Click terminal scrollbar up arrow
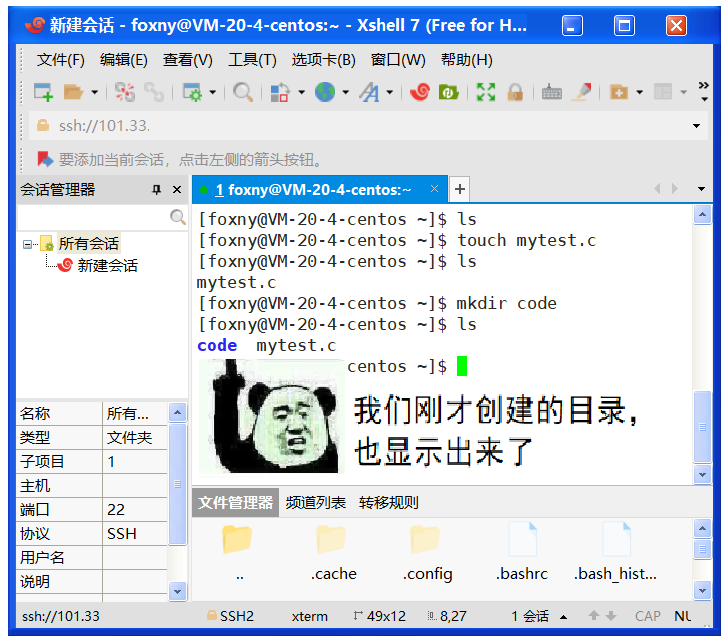The image size is (726, 639). tap(702, 214)
